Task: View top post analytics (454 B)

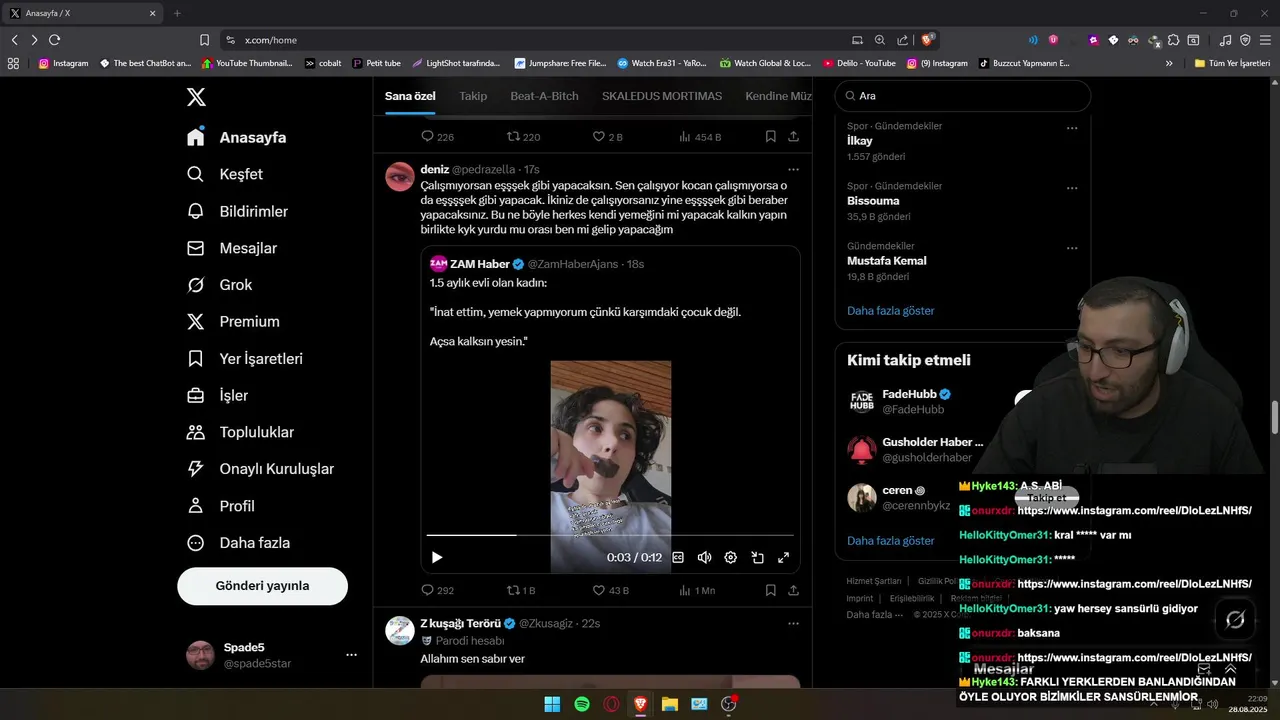Action: [700, 136]
